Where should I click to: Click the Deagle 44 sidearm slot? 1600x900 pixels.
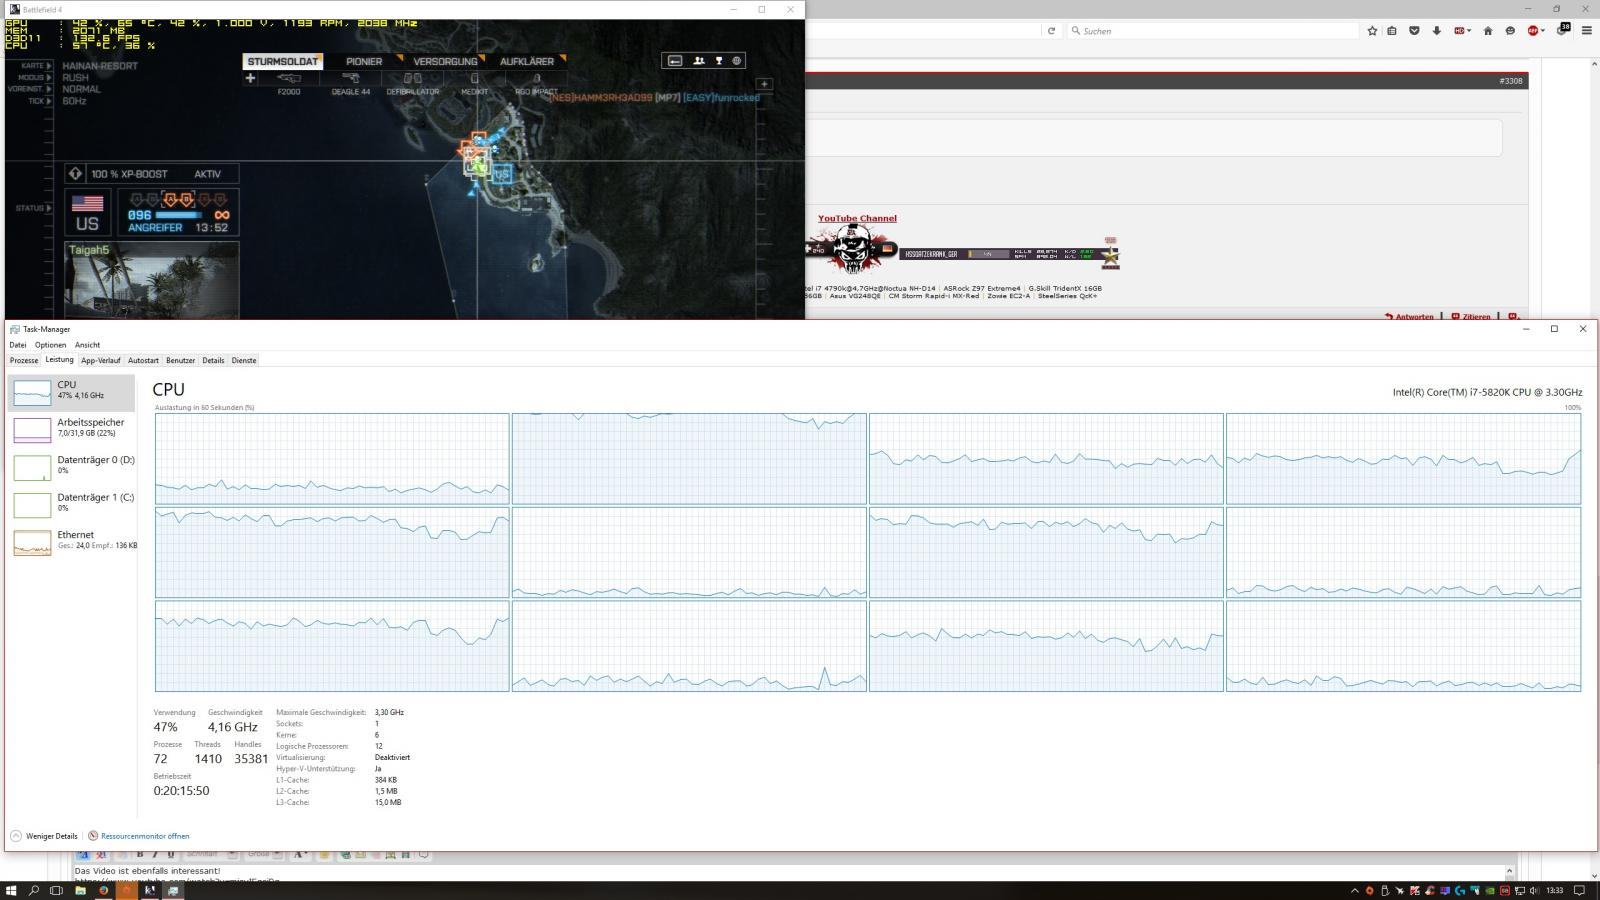click(x=351, y=84)
